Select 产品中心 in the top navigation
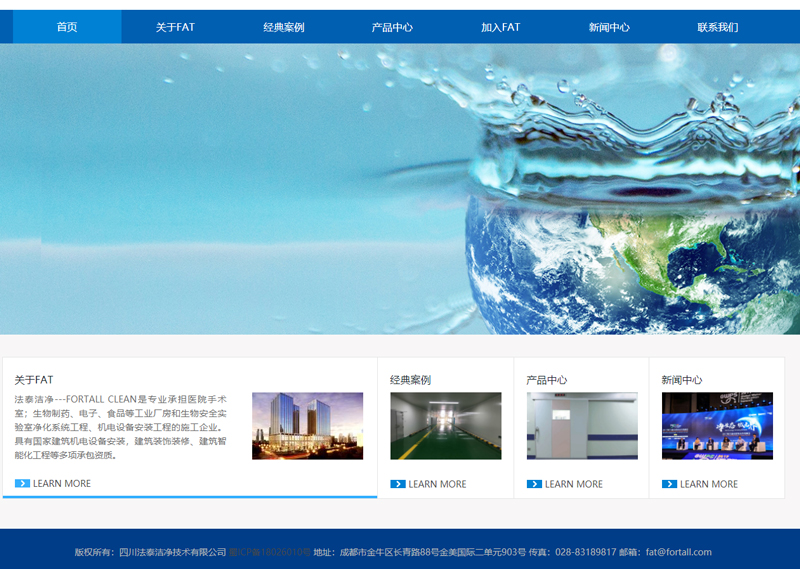The height and width of the screenshot is (569, 800). coord(392,27)
